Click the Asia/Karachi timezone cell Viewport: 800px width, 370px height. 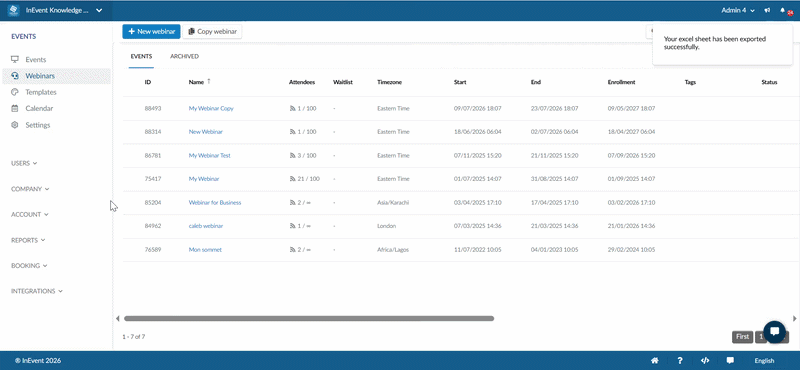click(393, 203)
